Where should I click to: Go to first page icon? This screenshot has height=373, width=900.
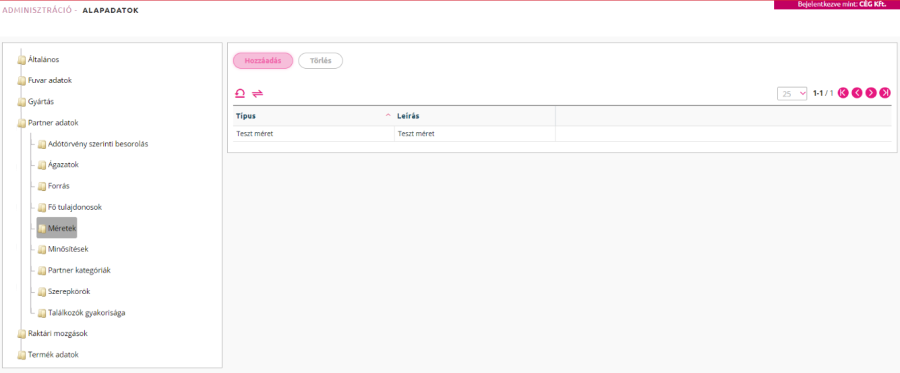pyautogui.click(x=843, y=93)
